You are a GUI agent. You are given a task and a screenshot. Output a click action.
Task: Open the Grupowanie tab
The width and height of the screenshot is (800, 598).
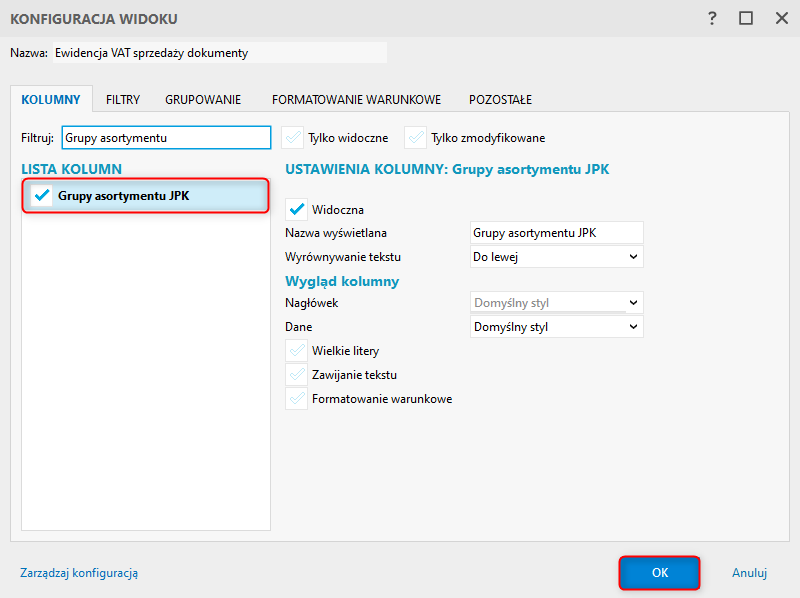(203, 100)
